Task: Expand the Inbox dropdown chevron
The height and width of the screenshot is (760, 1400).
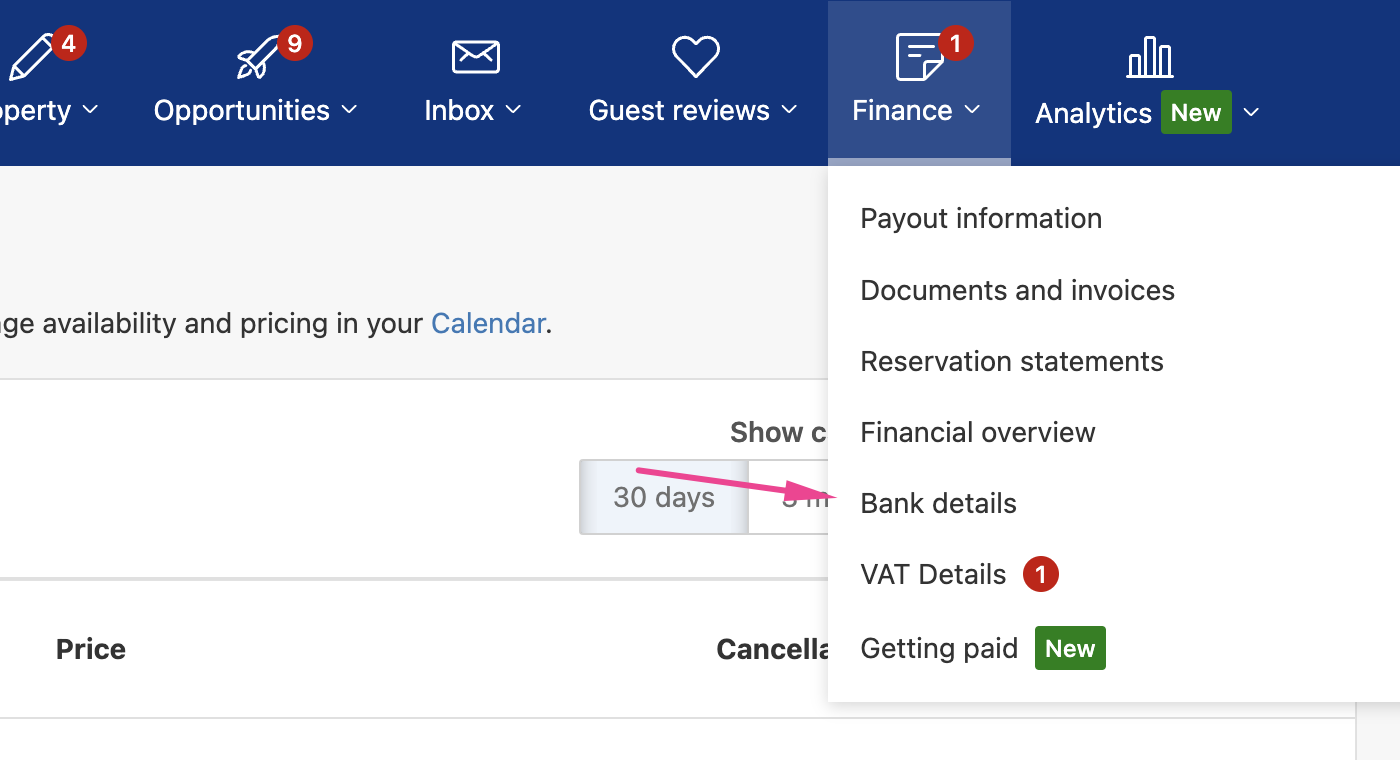Action: 513,110
